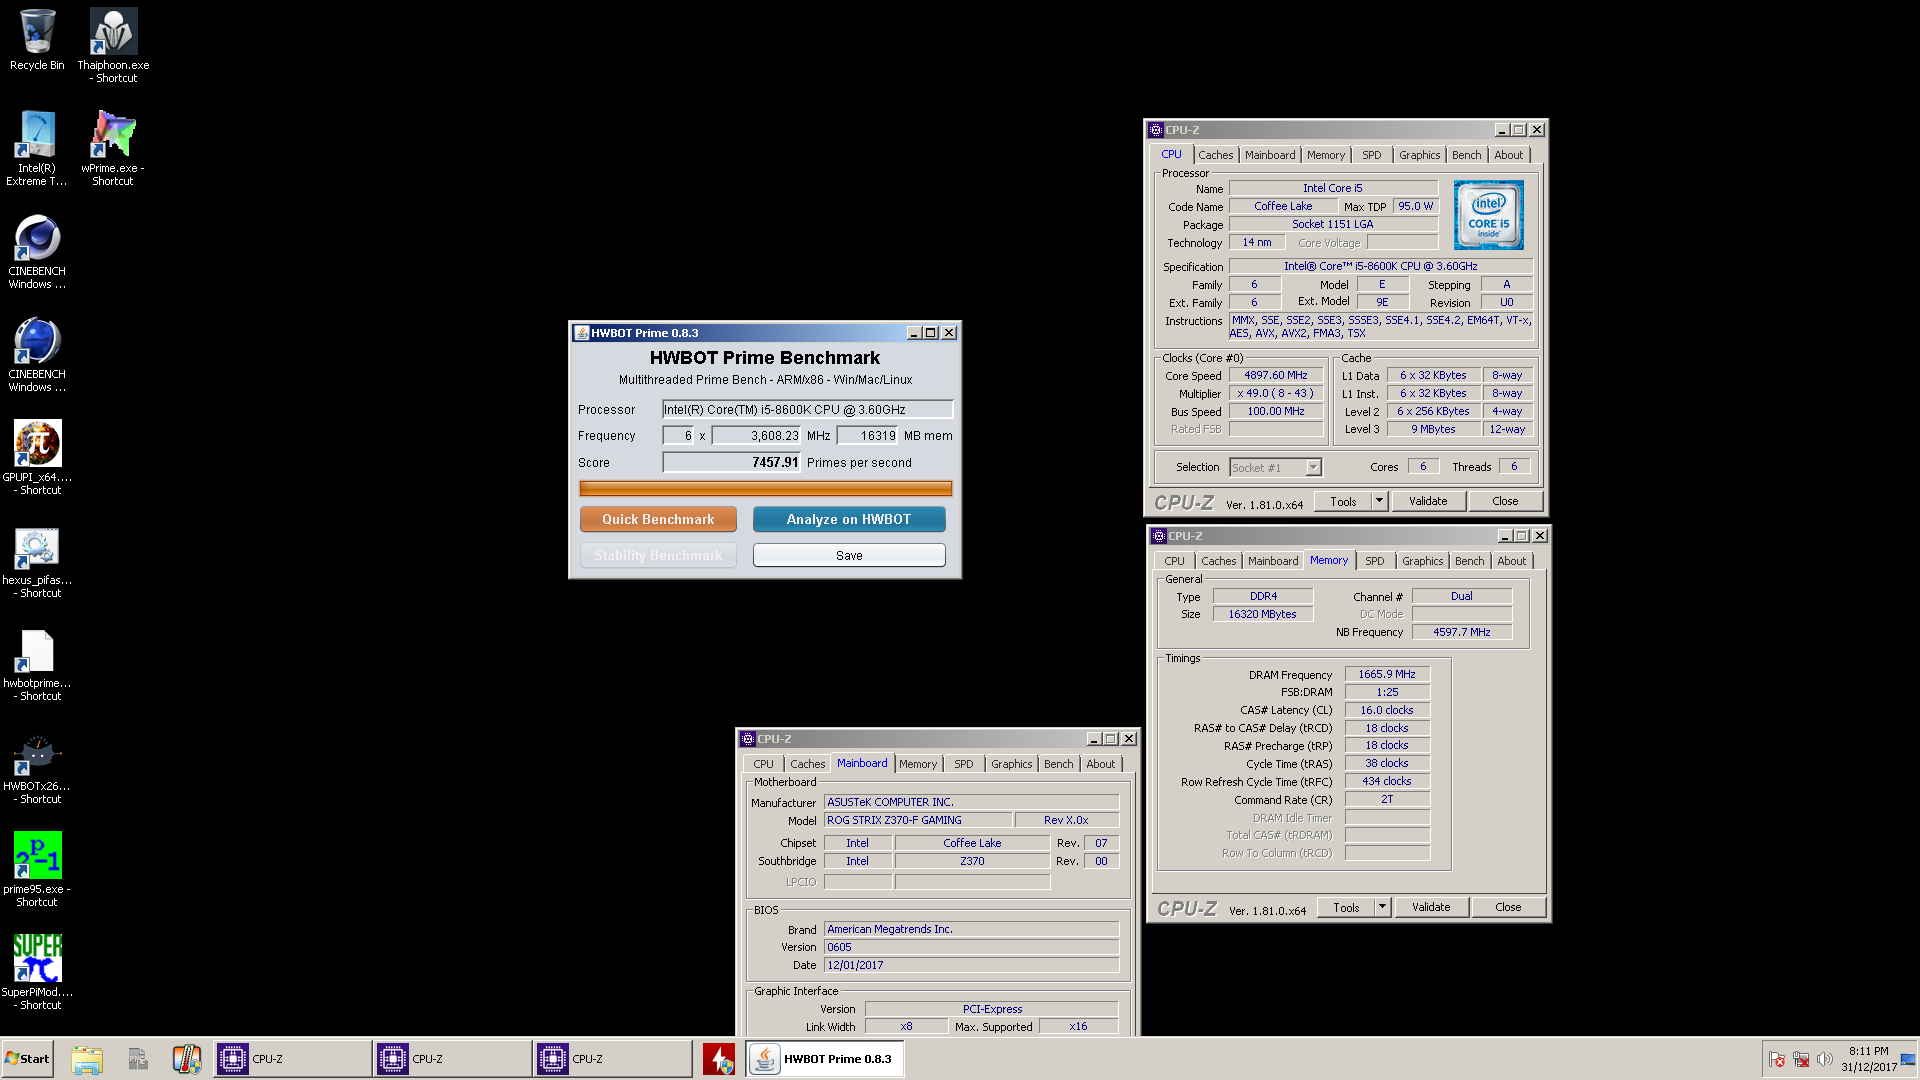Click Analyze on HWBOT button

point(848,519)
